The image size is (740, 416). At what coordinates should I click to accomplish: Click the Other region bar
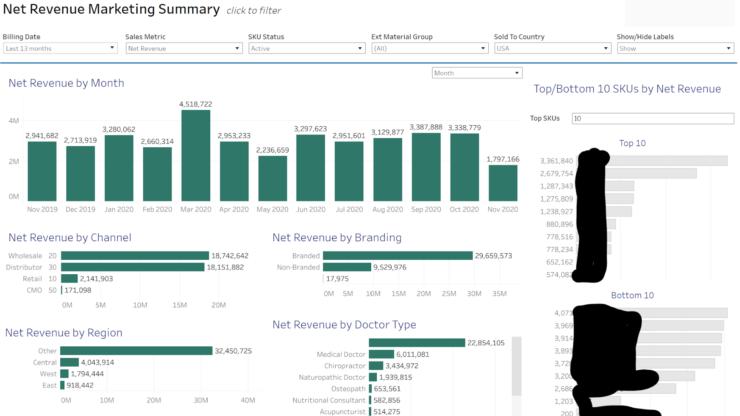coord(135,351)
